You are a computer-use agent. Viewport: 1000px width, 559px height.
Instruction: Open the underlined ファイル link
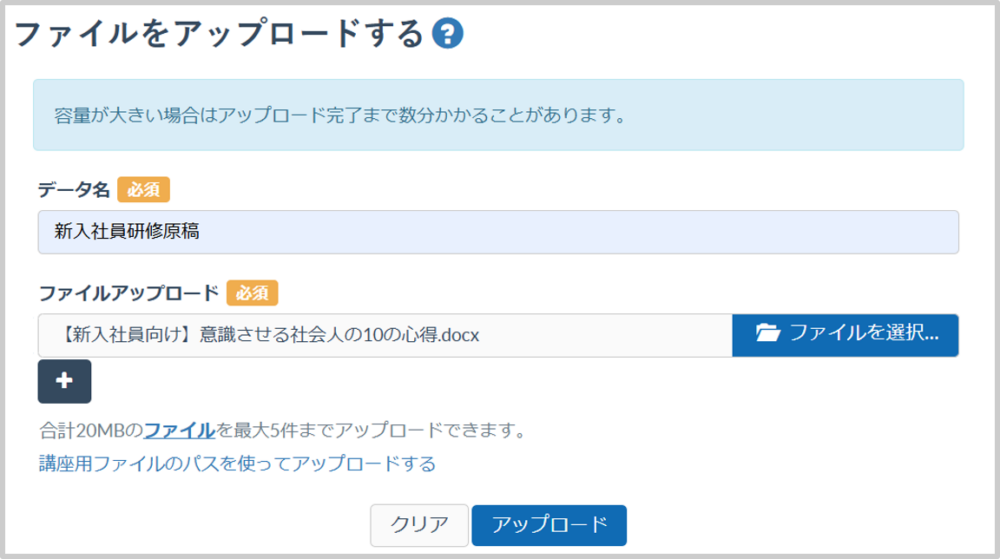click(x=179, y=431)
